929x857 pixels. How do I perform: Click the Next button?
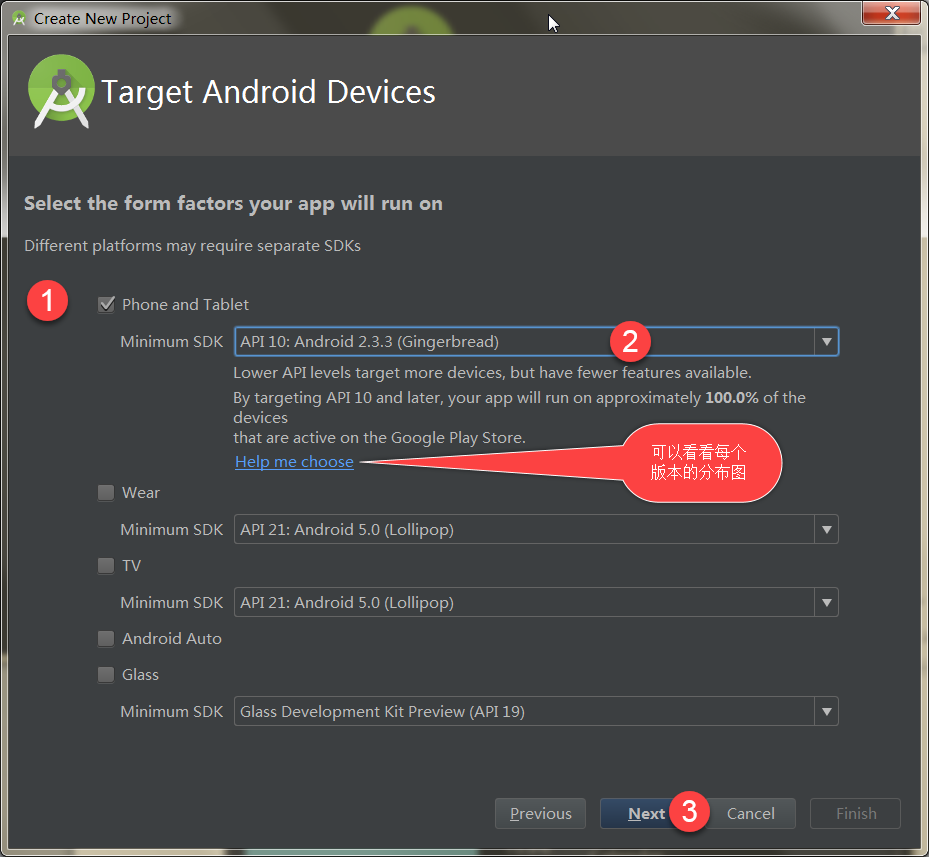click(646, 813)
